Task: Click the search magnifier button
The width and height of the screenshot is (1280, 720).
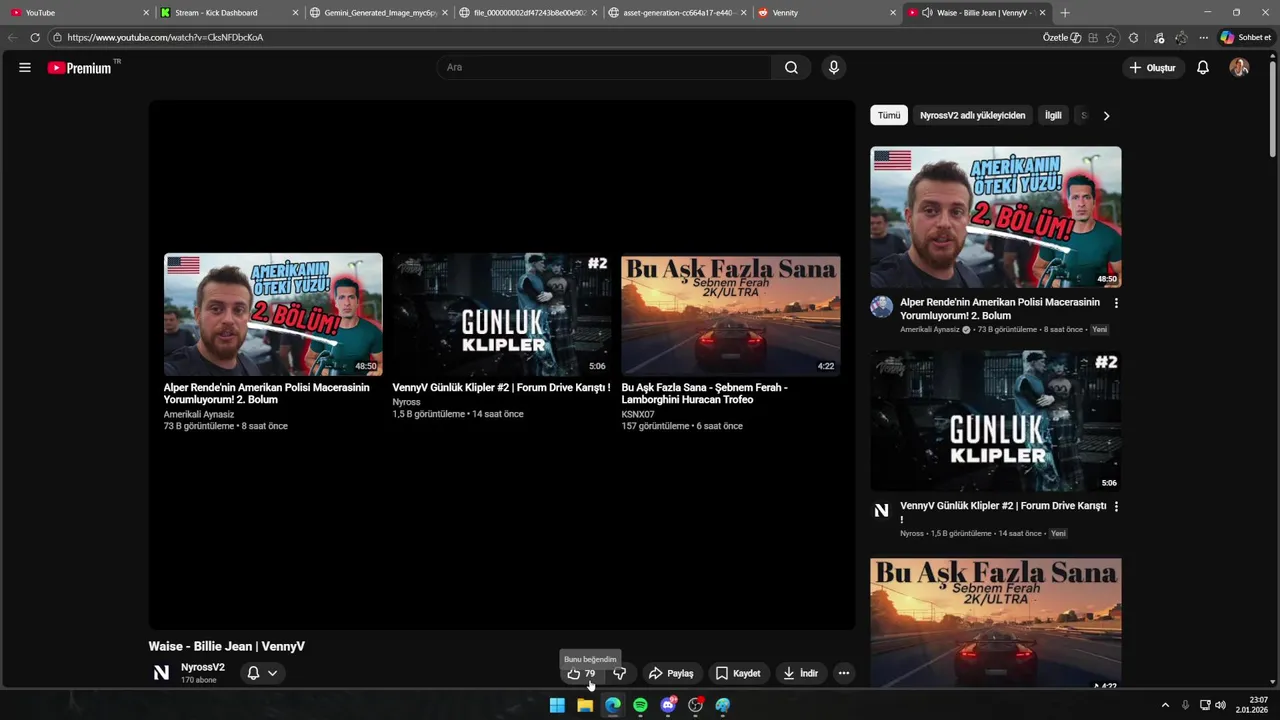Action: pyautogui.click(x=791, y=68)
